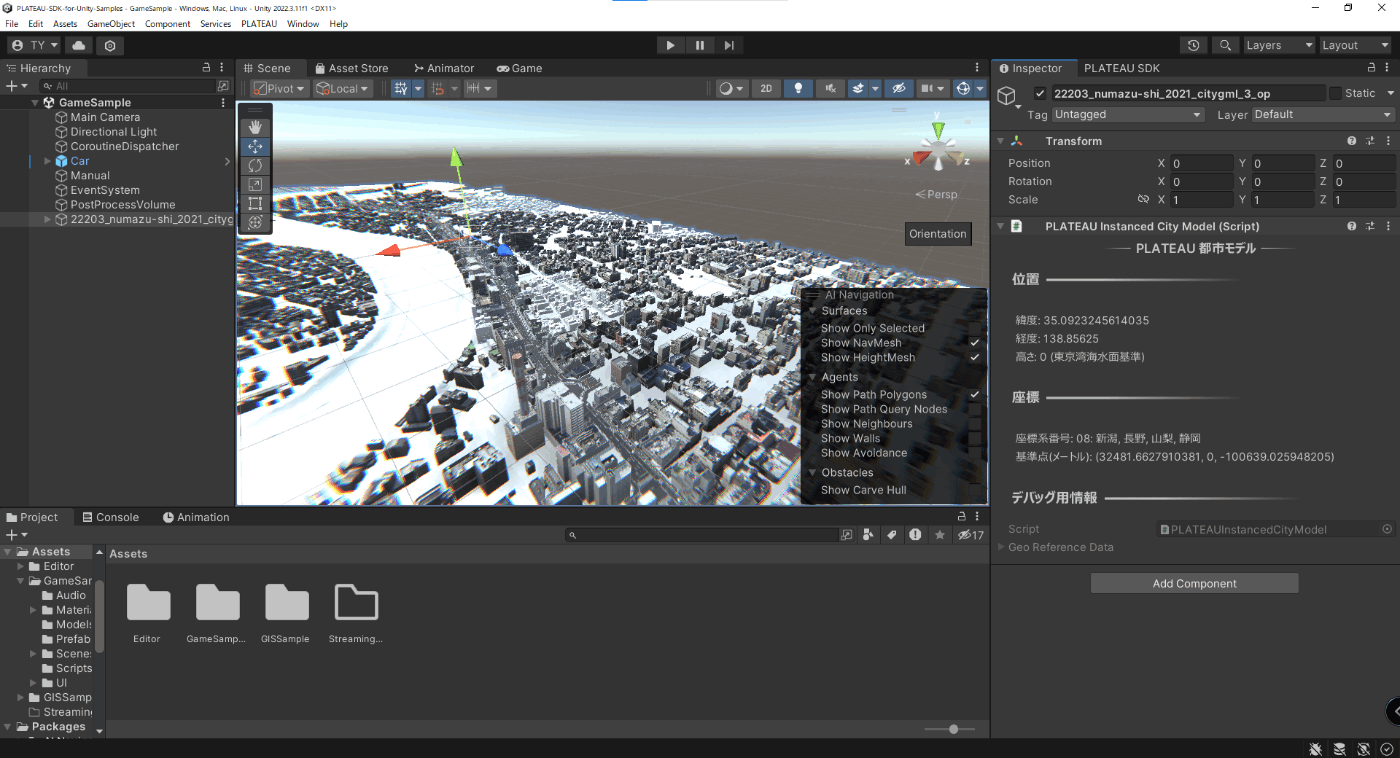The height and width of the screenshot is (758, 1400).
Task: Switch to the Animator tab
Action: coord(444,68)
